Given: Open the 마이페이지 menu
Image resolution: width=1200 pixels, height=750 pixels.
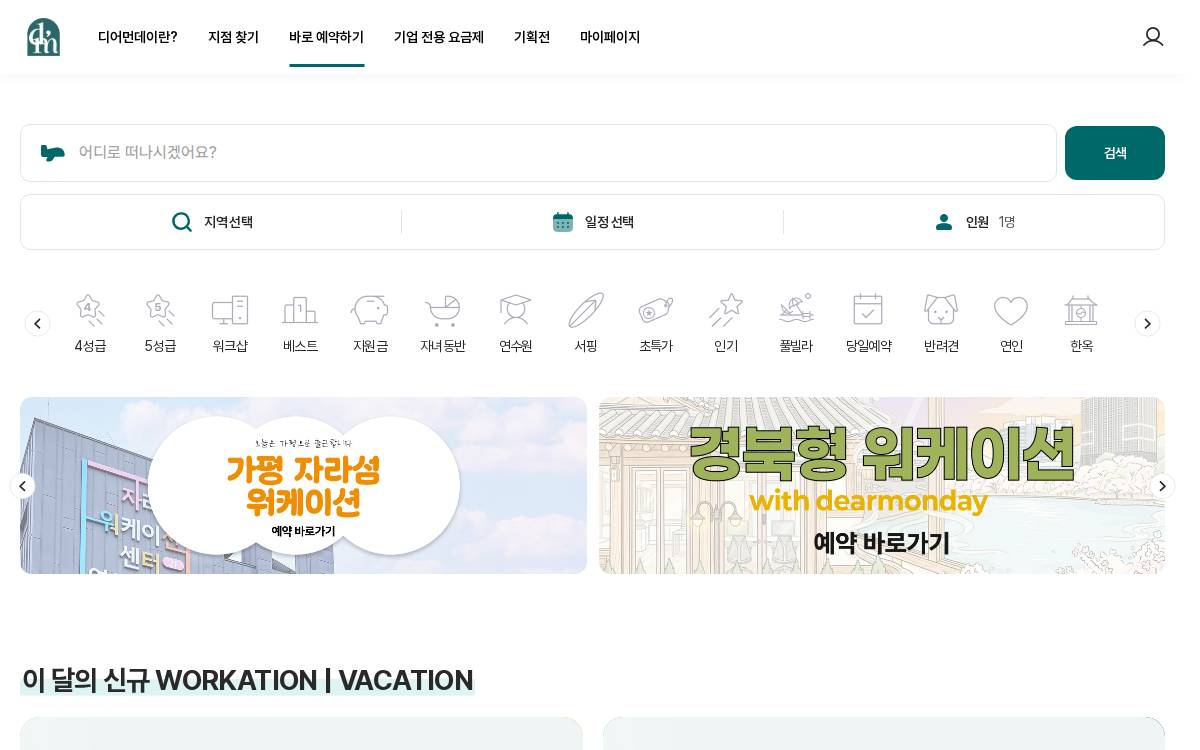Looking at the screenshot, I should [x=610, y=37].
